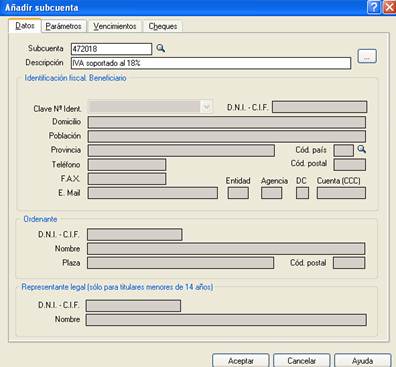
Task: Click the Representante legal group heading
Action: coord(117,287)
